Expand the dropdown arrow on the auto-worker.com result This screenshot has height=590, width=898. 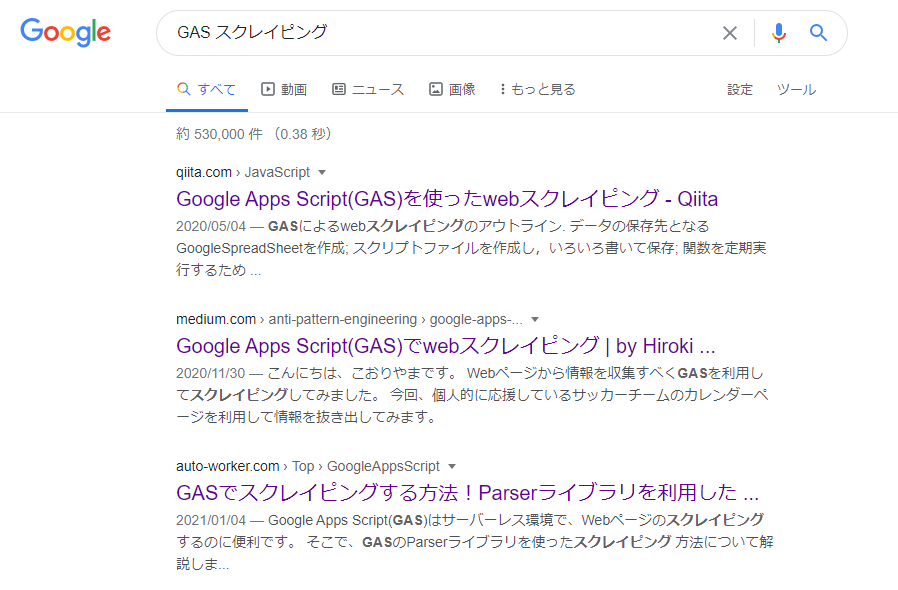click(x=452, y=466)
